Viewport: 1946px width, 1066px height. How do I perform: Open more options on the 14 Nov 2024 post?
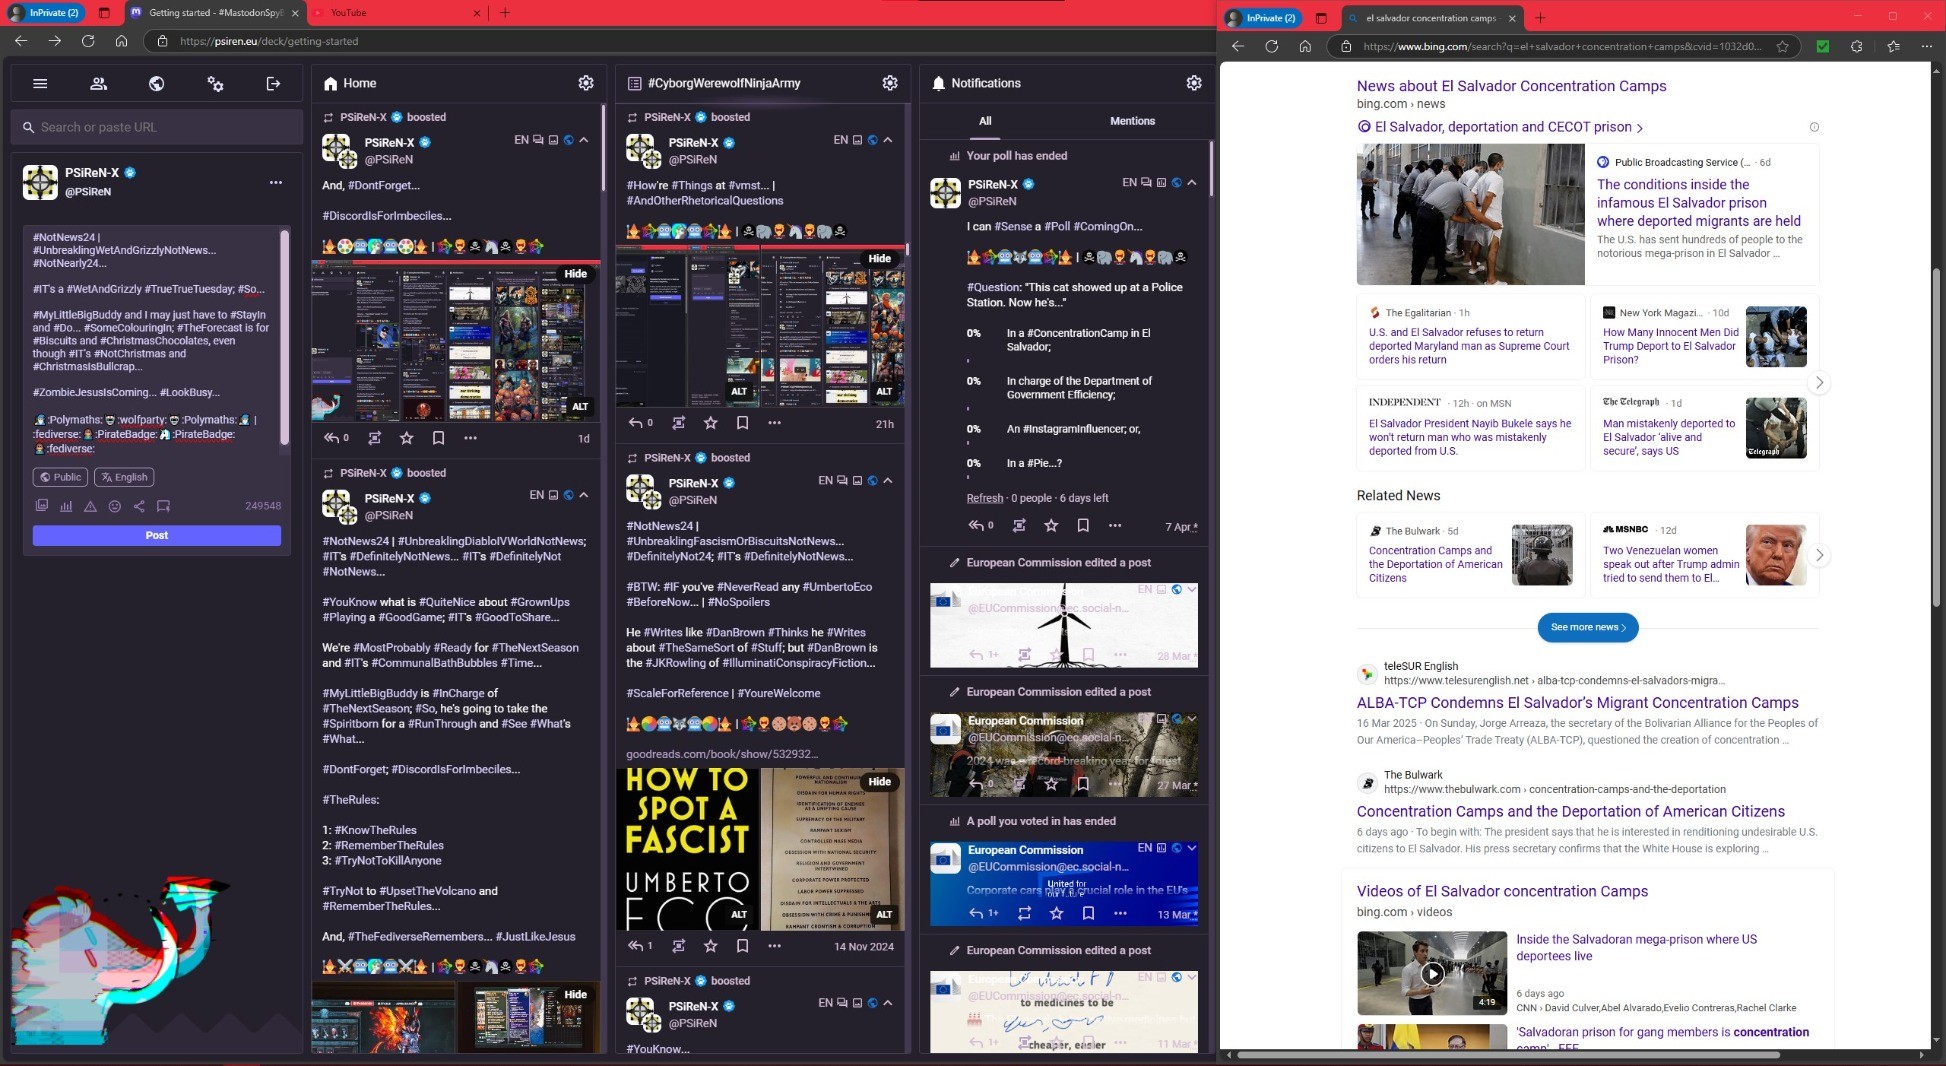point(774,946)
